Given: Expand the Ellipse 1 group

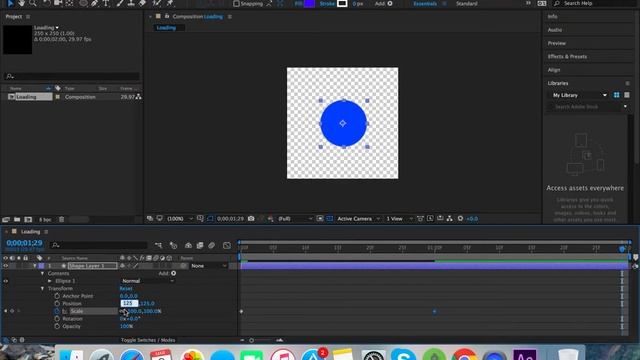Looking at the screenshot, I should coord(50,281).
